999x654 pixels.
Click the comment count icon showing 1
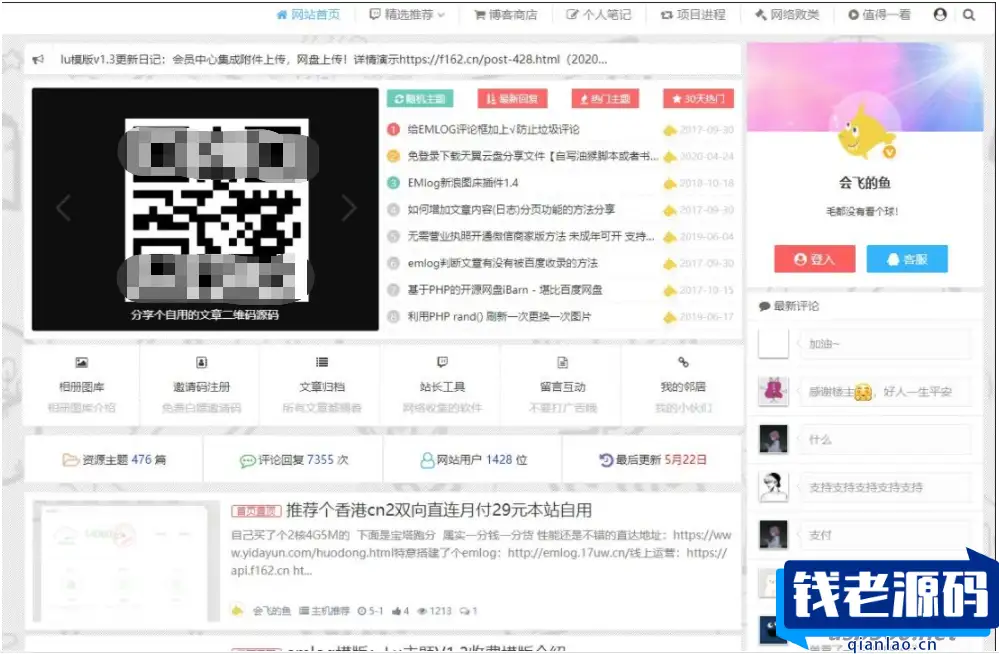click(x=464, y=611)
